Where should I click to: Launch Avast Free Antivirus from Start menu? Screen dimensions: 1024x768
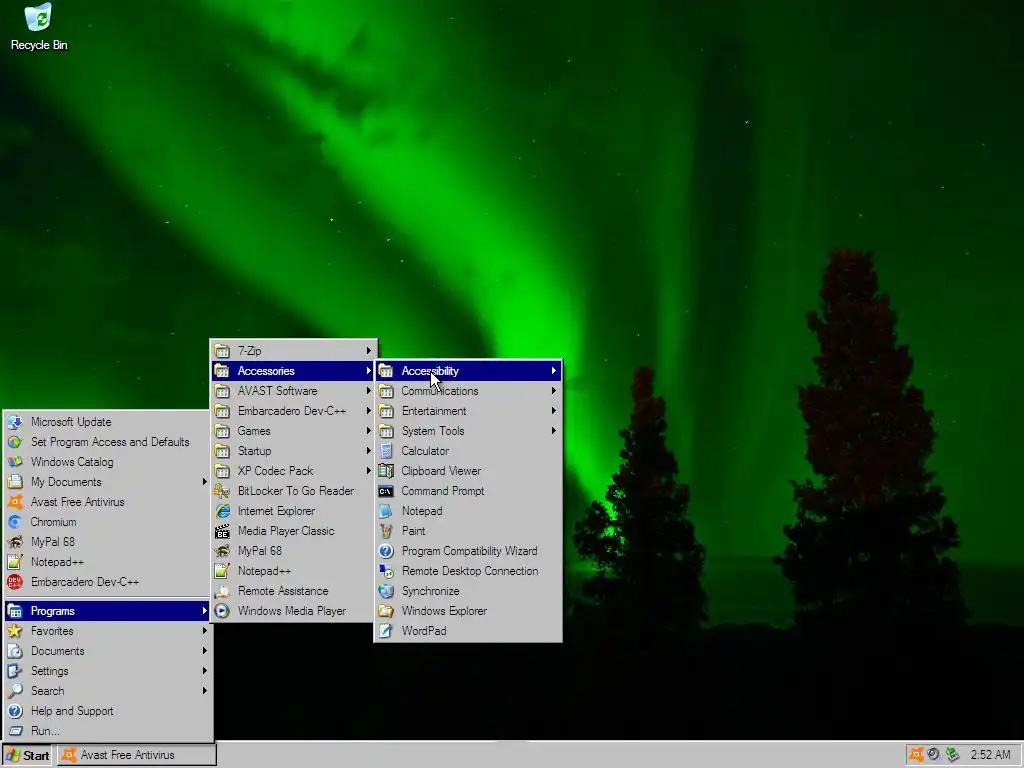(x=108, y=502)
